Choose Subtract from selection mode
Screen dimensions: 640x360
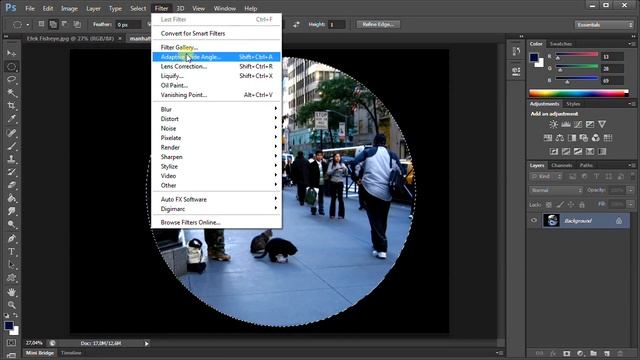64,24
